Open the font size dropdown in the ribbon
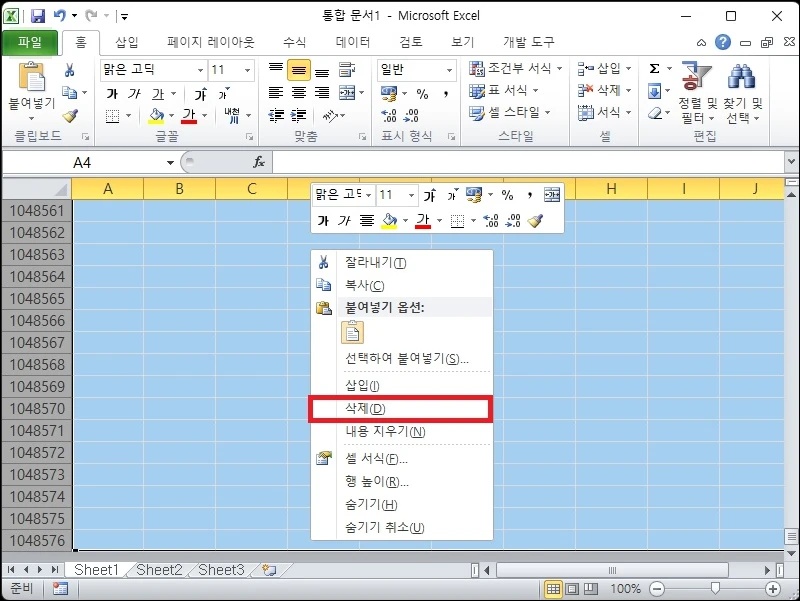The width and height of the screenshot is (800, 601). (x=248, y=71)
